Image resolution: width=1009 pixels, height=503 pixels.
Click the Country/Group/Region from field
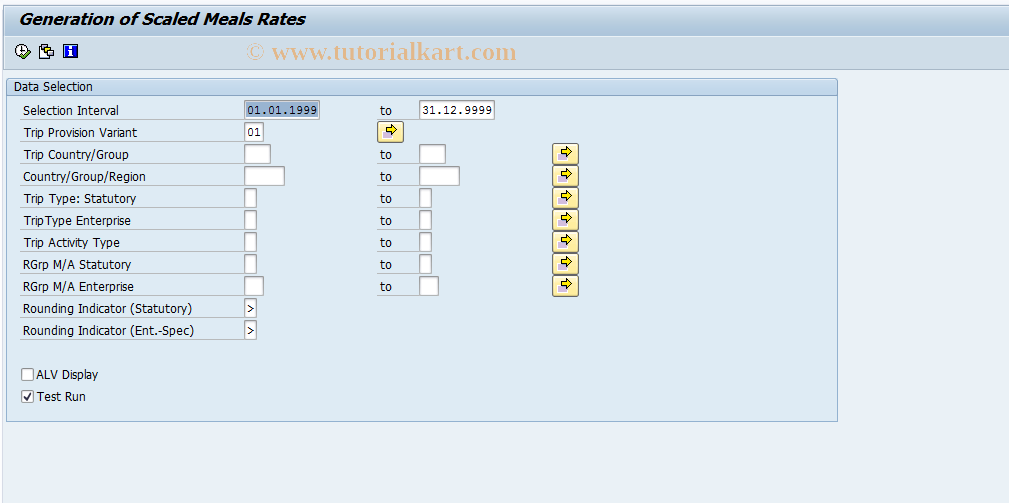[264, 176]
